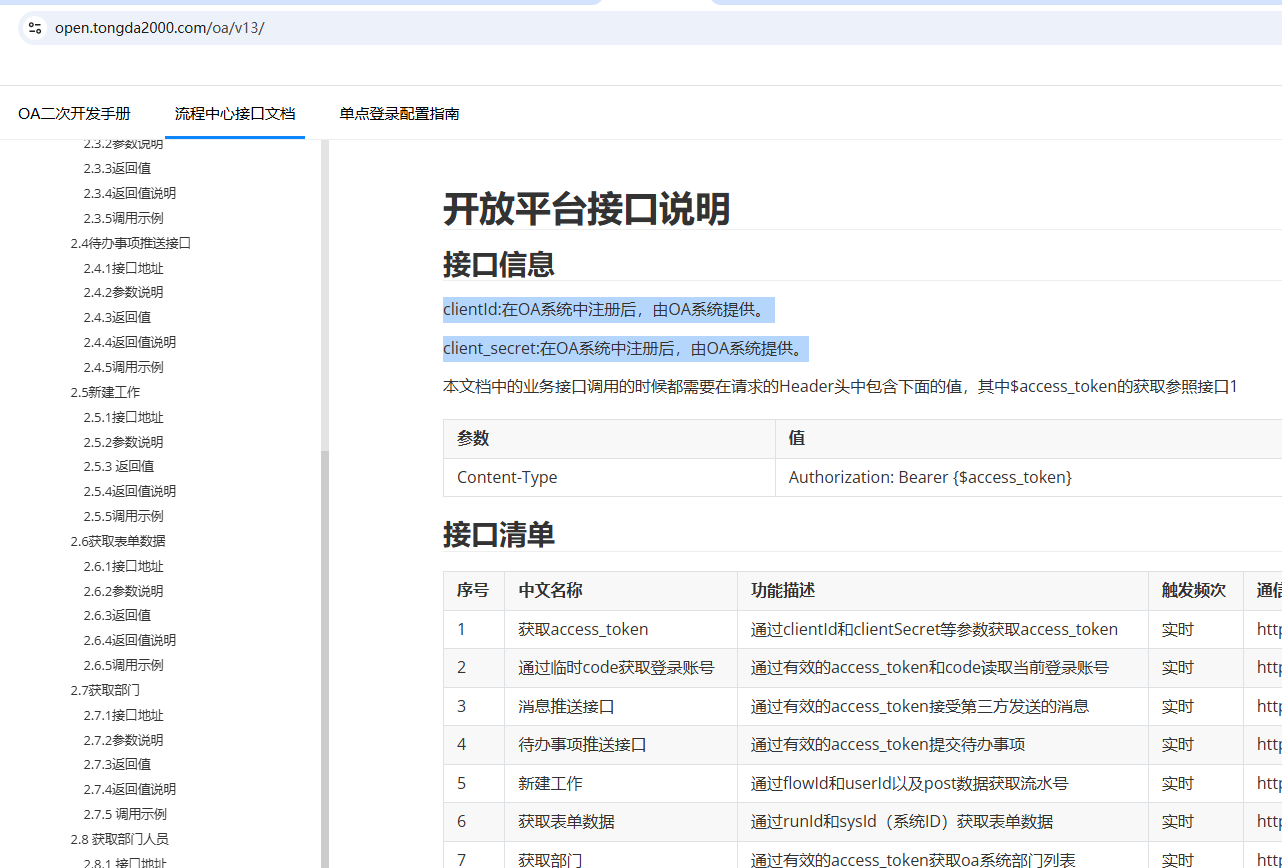Open 2.3.5调用示例 sidebar entry
Viewport: 1282px width, 868px height.
click(x=123, y=218)
